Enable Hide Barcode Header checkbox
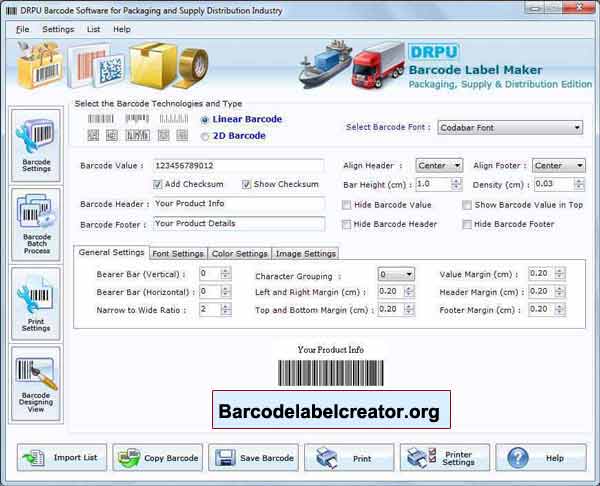 tap(346, 224)
